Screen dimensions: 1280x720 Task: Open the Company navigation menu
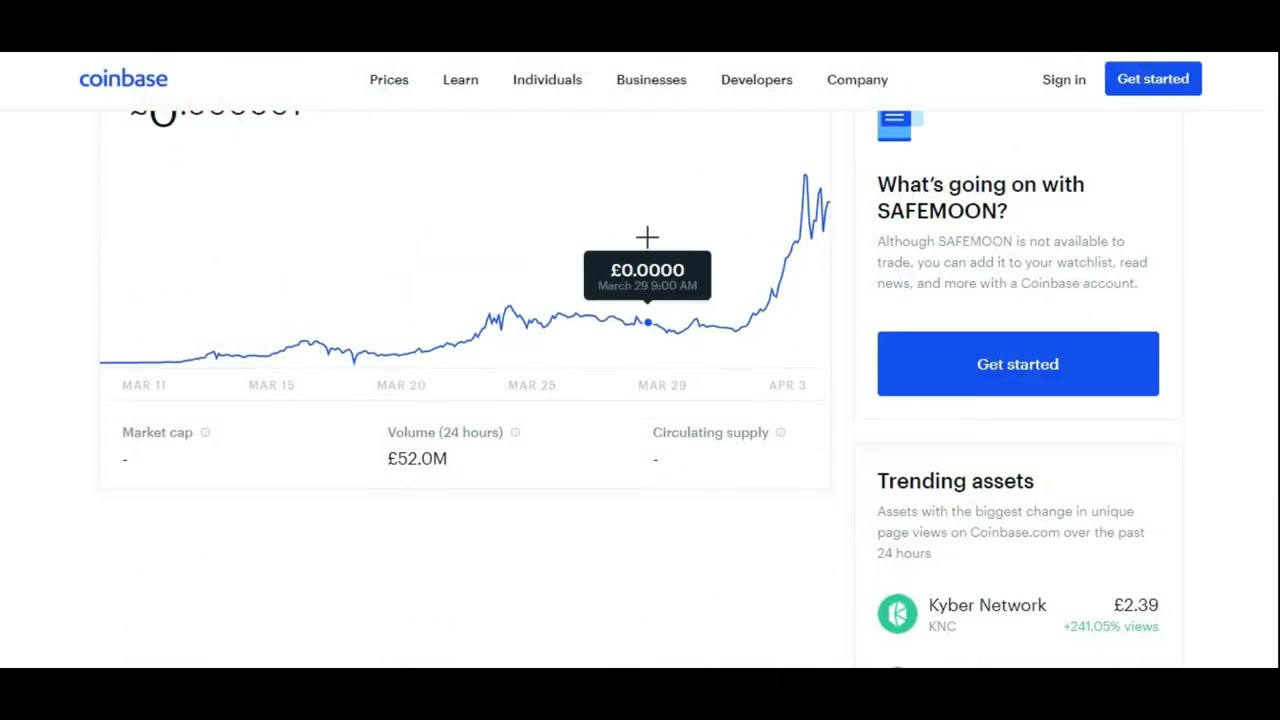coord(857,80)
